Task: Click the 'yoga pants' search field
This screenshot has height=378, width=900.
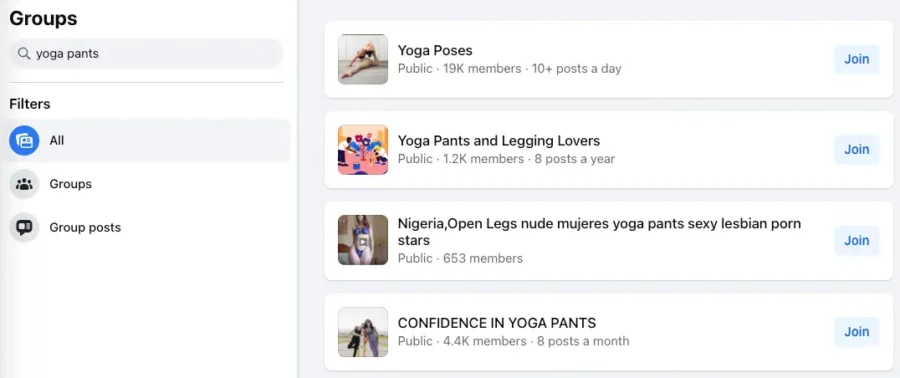Action: point(146,53)
